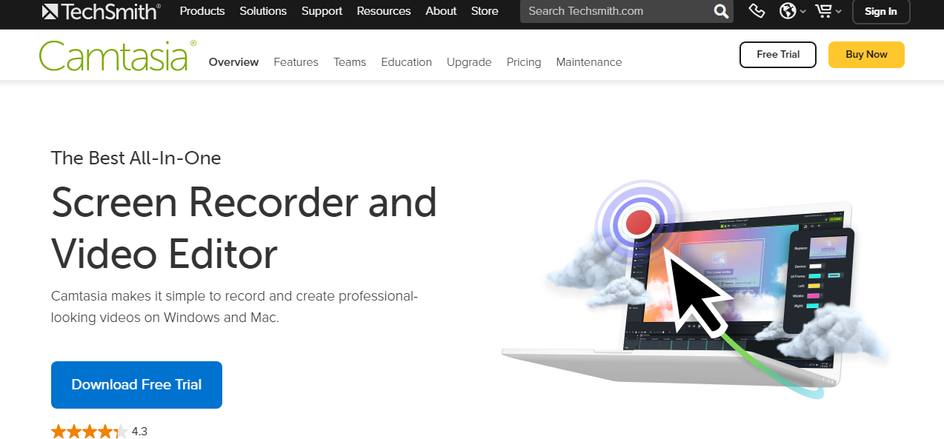
Task: Select the Overview tab
Action: pos(234,62)
